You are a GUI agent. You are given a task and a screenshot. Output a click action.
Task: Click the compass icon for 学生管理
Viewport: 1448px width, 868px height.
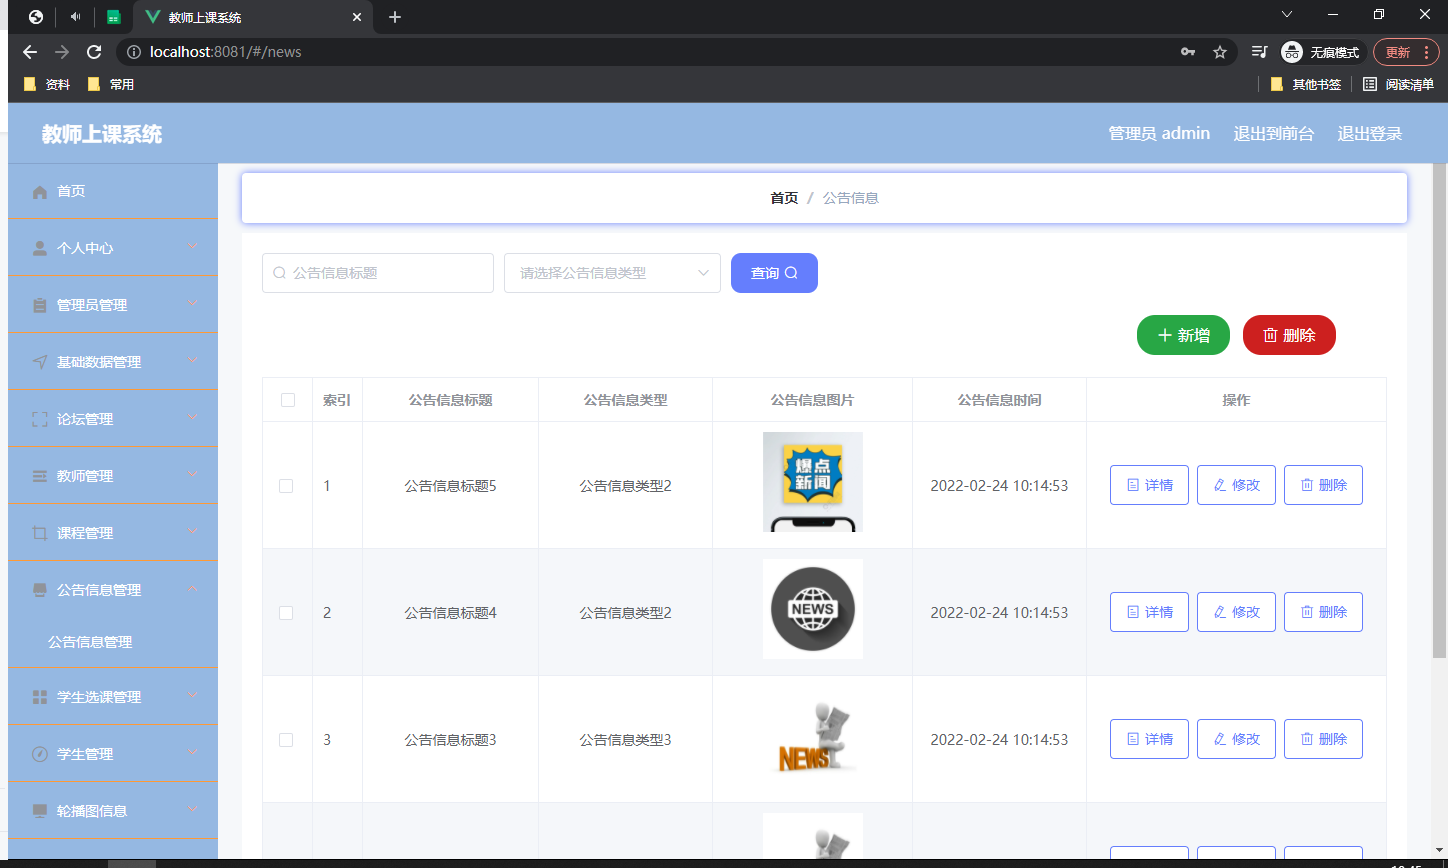[x=40, y=754]
